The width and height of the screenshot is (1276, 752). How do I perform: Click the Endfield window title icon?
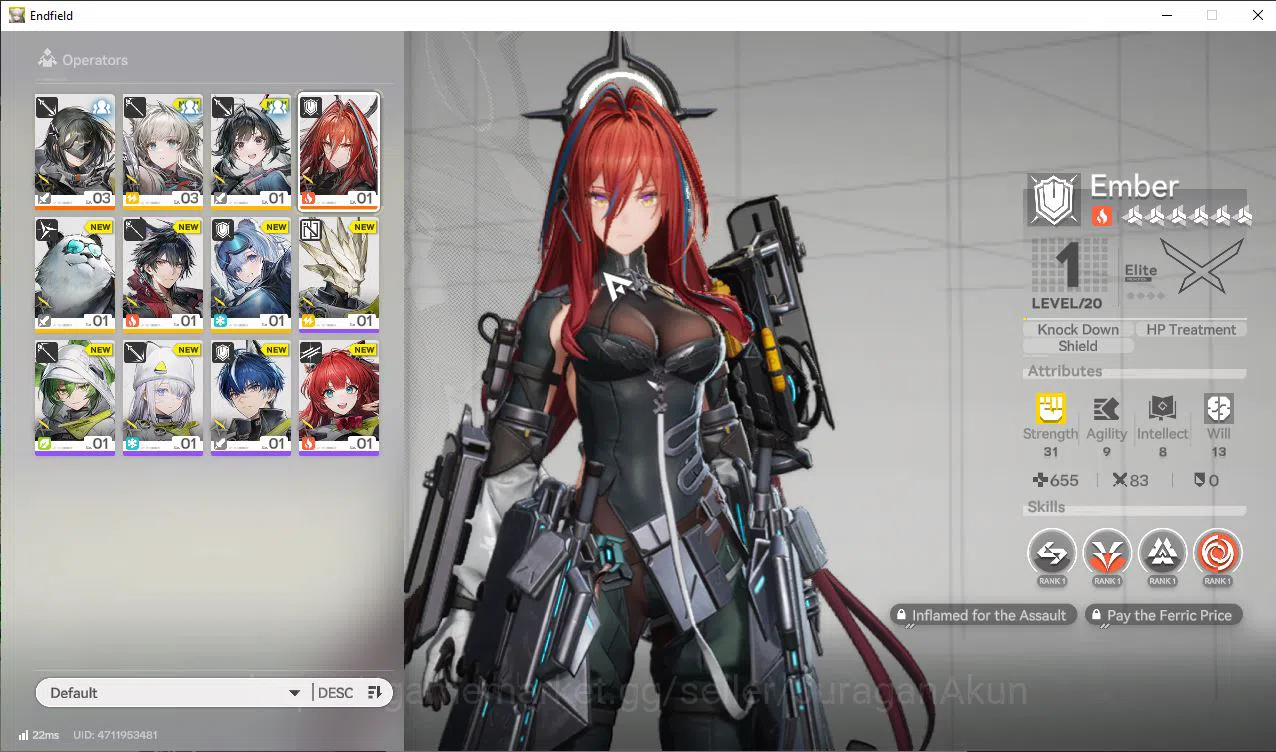(x=16, y=15)
